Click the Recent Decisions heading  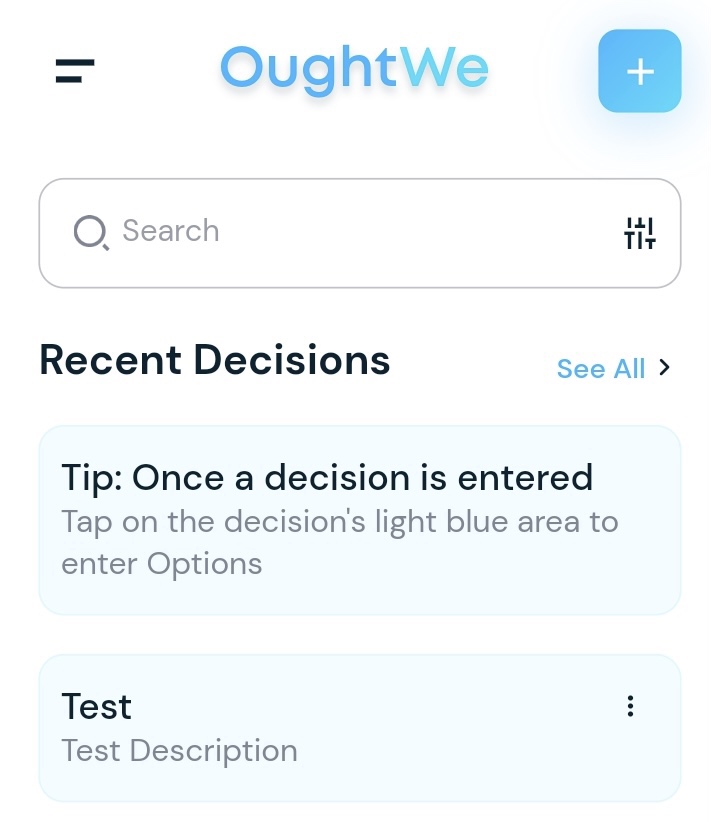(x=214, y=360)
